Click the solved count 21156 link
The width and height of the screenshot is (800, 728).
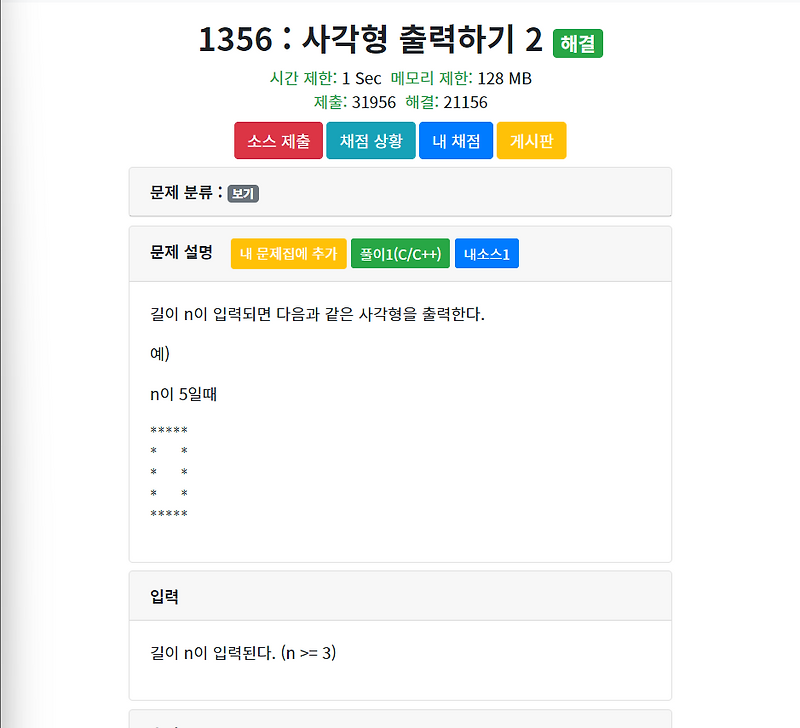click(466, 102)
